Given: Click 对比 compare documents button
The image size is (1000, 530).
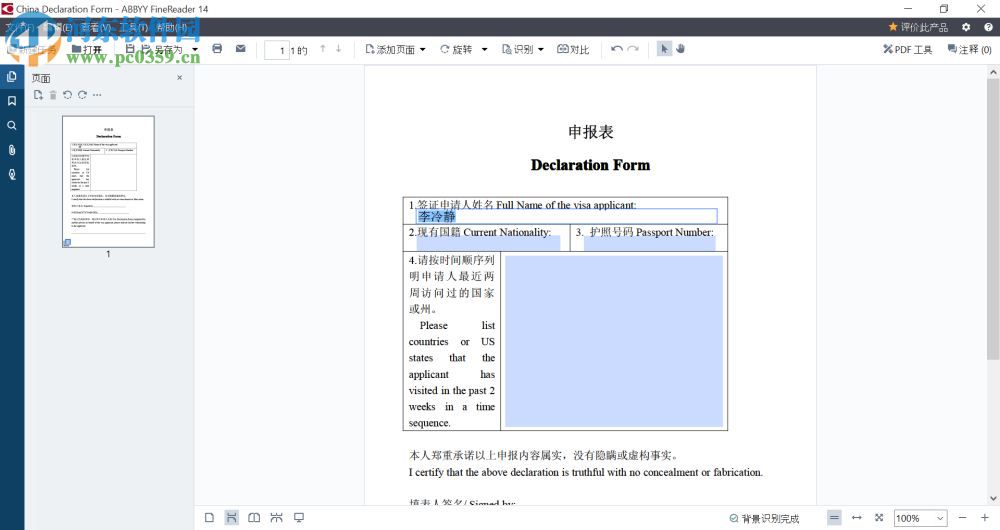Looking at the screenshot, I should pyautogui.click(x=573, y=49).
